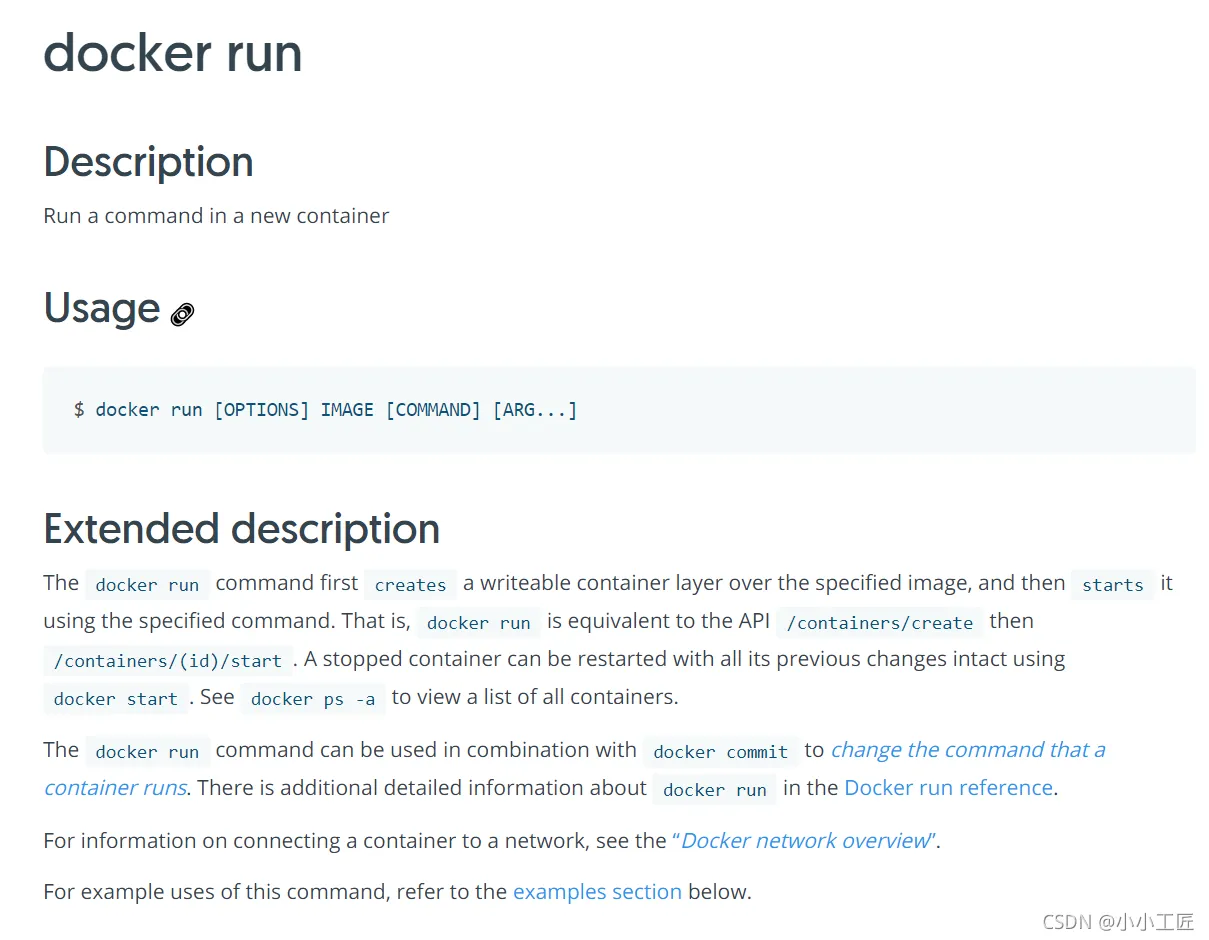The width and height of the screenshot is (1209, 940).
Task: Click the '/containers/(id)/start' code snippet
Action: click(x=168, y=661)
